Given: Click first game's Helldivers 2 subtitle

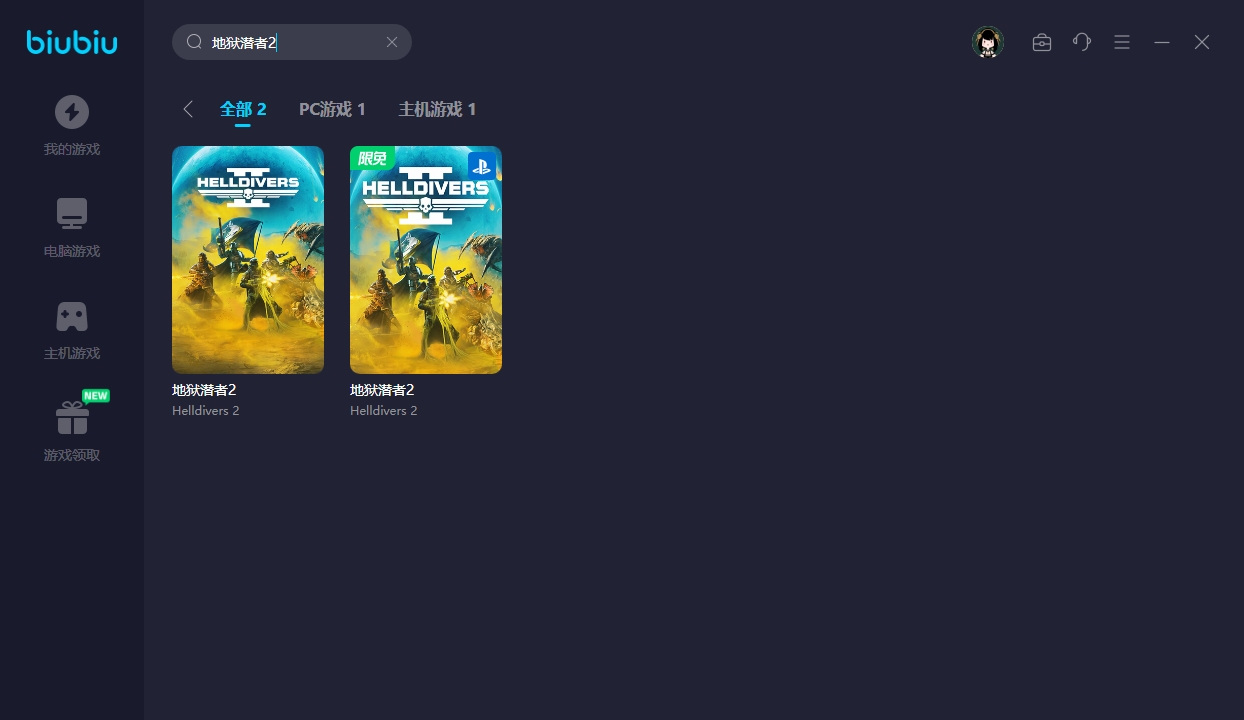Looking at the screenshot, I should point(206,411).
